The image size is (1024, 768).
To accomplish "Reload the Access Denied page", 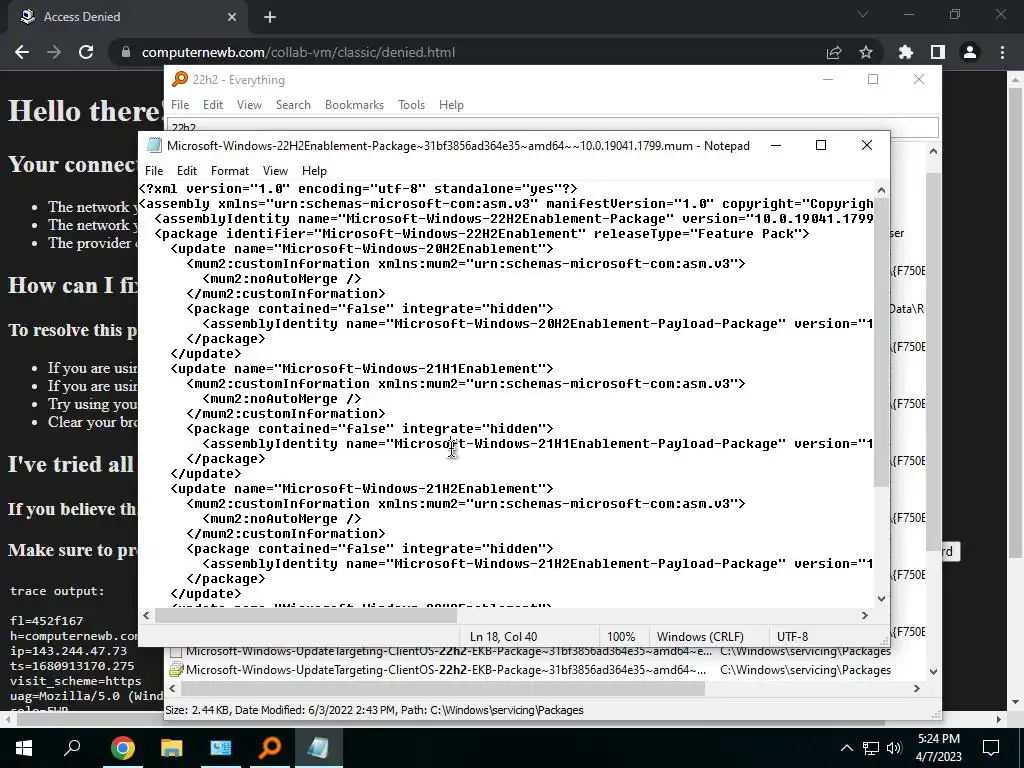I will pyautogui.click(x=86, y=52).
